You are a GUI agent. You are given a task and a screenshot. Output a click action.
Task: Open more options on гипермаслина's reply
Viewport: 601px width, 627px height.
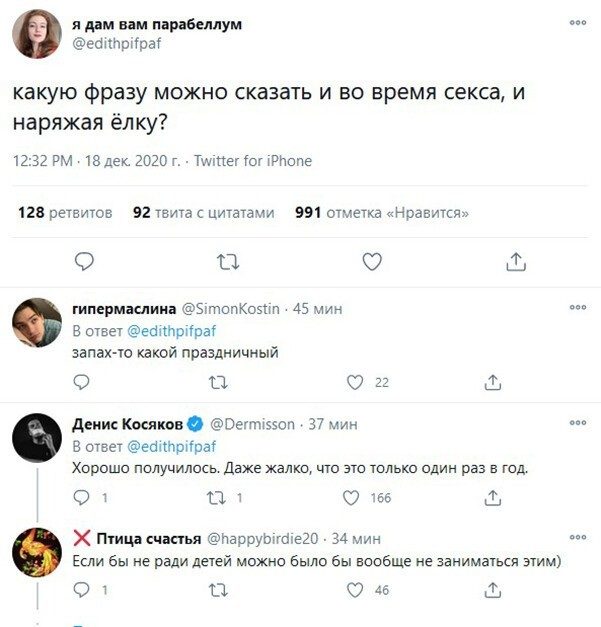click(577, 309)
